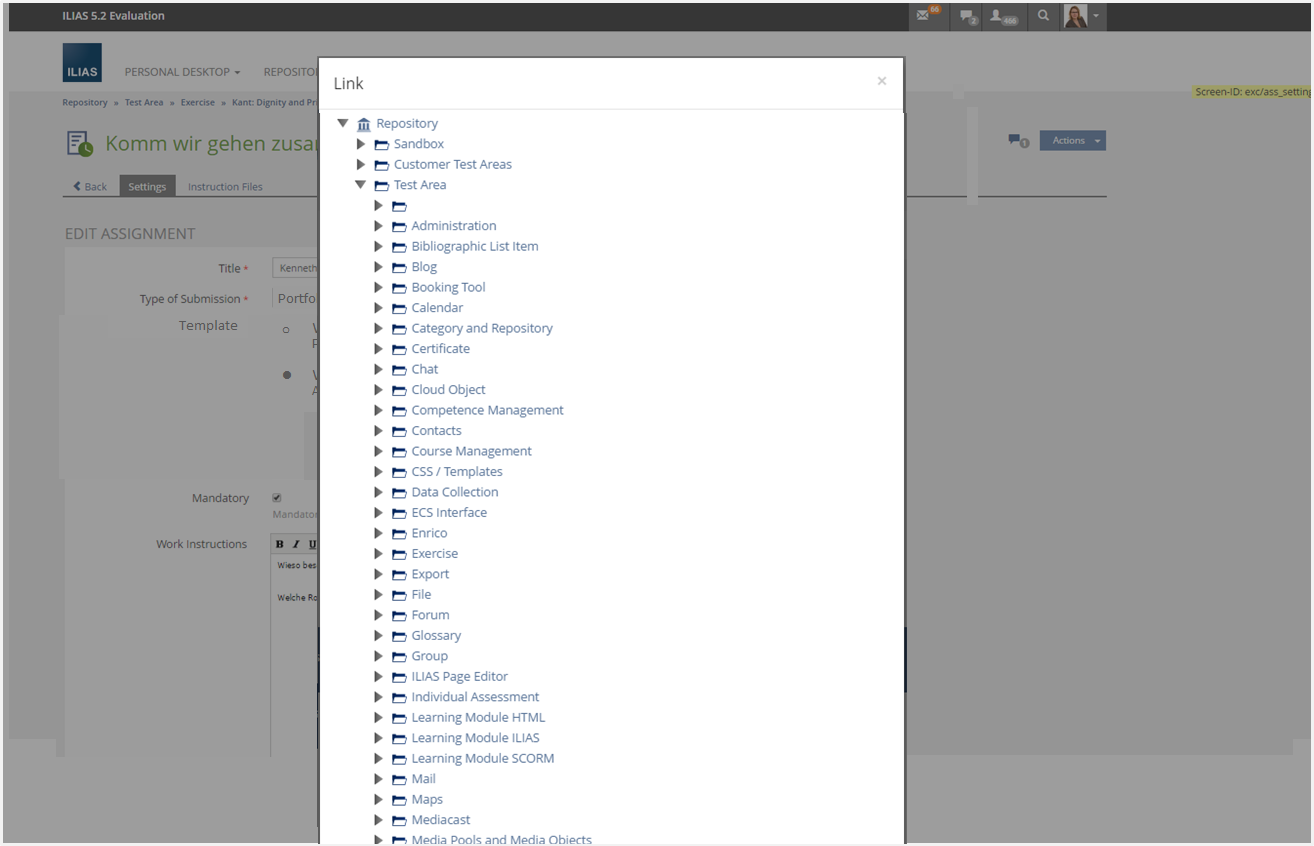The width and height of the screenshot is (1314, 846).
Task: Open the Personal Desktop menu
Action: [x=182, y=72]
